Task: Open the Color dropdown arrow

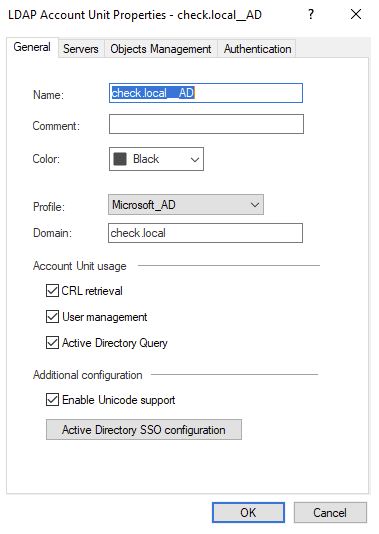Action: pos(195,159)
